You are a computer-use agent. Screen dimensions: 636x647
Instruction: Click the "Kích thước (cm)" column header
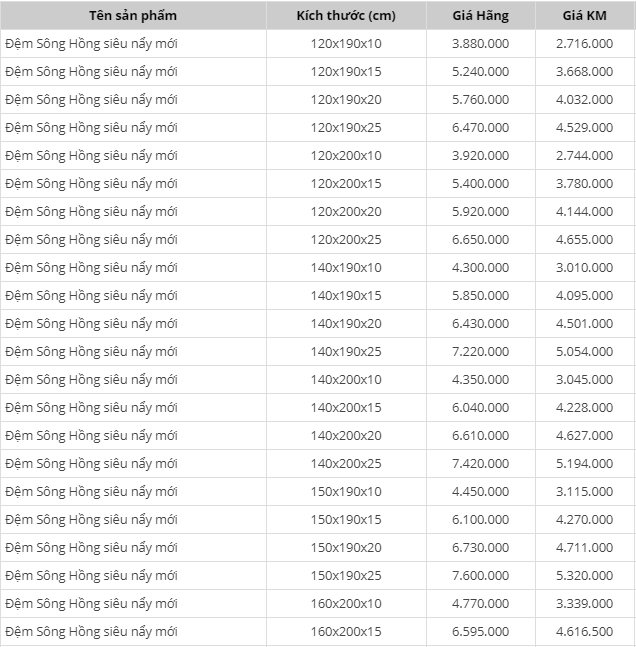346,15
